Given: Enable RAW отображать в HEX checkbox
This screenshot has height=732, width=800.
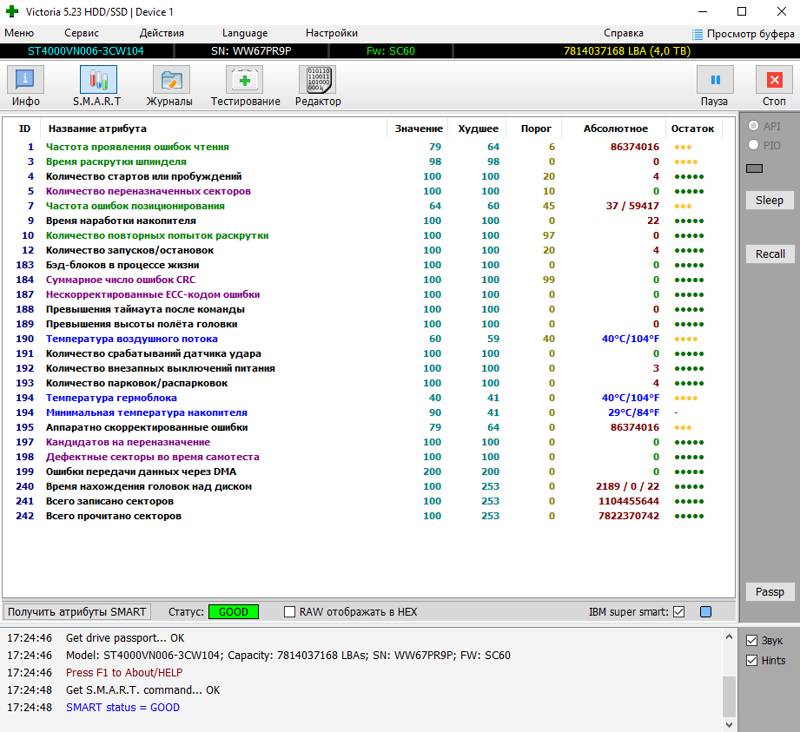Looking at the screenshot, I should 290,612.
